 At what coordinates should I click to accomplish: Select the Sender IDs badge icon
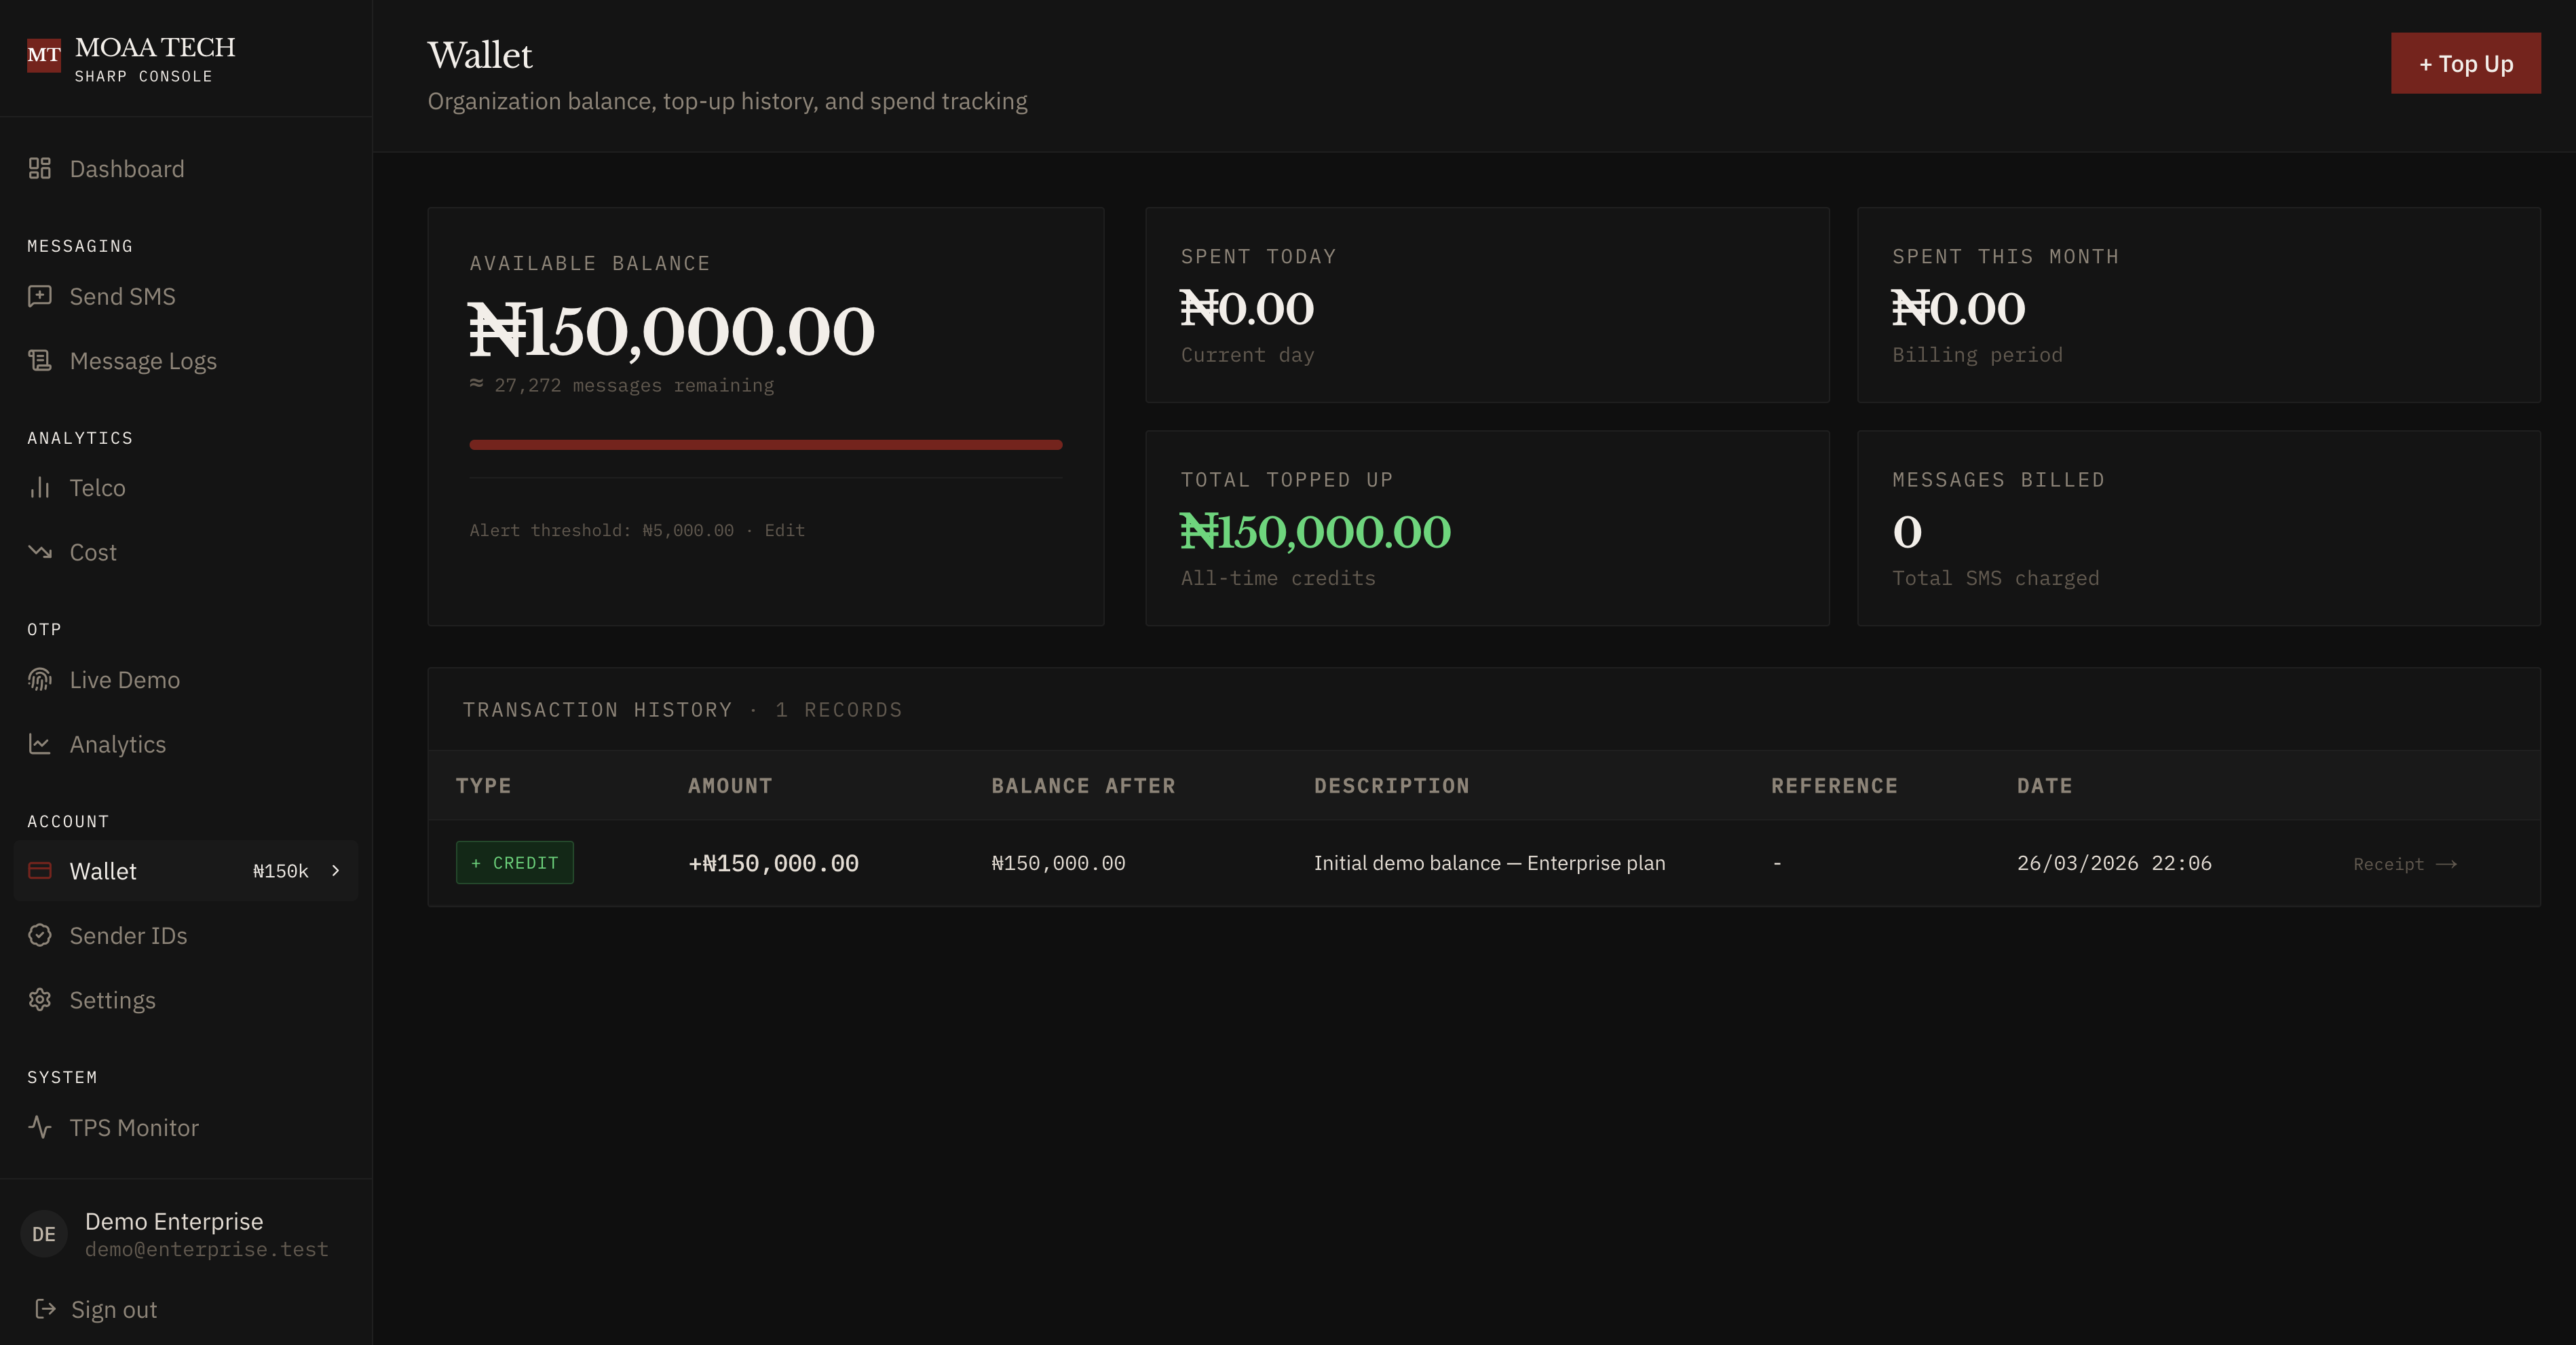pos(39,935)
